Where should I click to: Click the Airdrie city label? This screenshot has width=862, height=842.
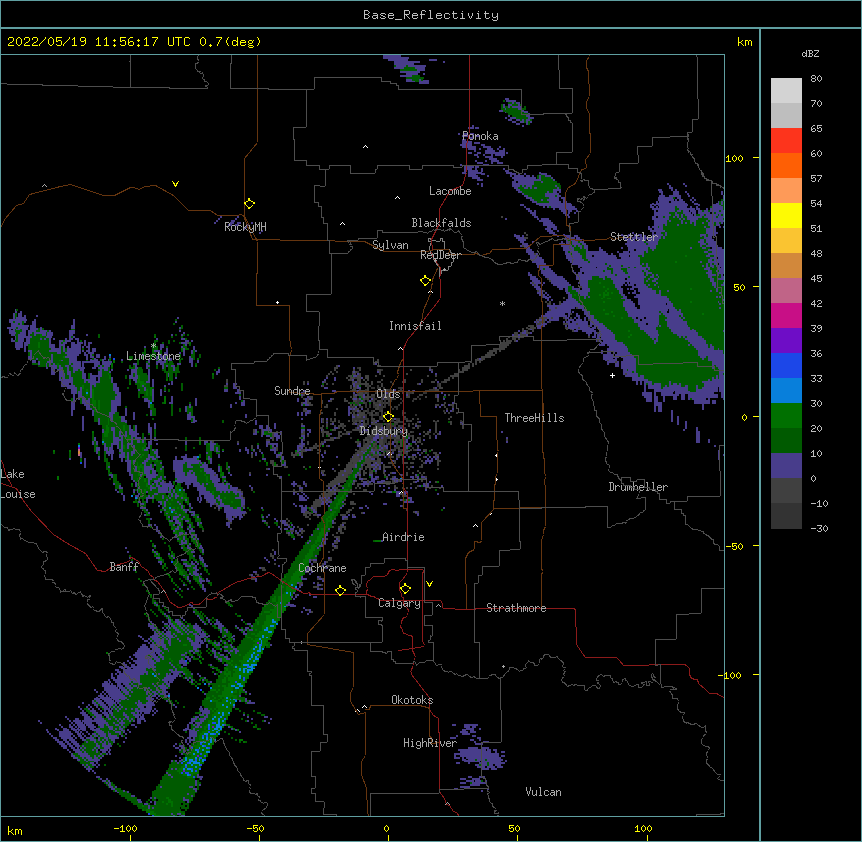point(403,537)
